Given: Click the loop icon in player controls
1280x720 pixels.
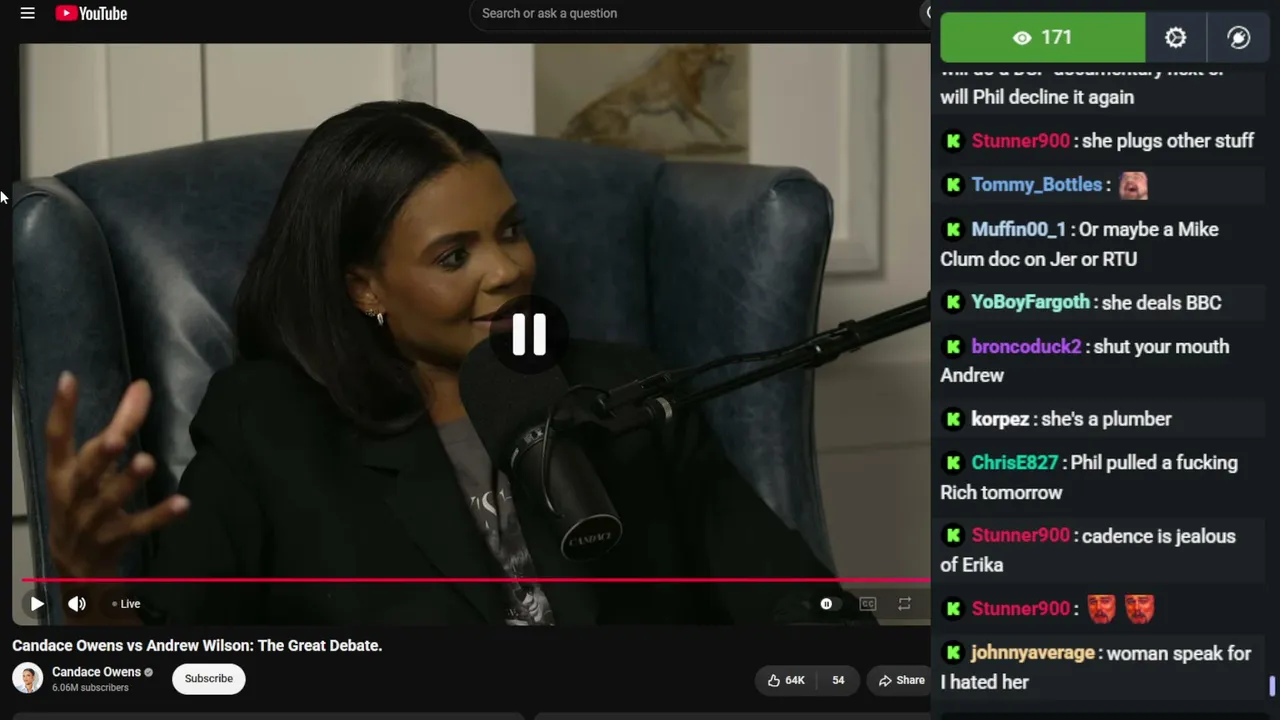Looking at the screenshot, I should pos(904,604).
